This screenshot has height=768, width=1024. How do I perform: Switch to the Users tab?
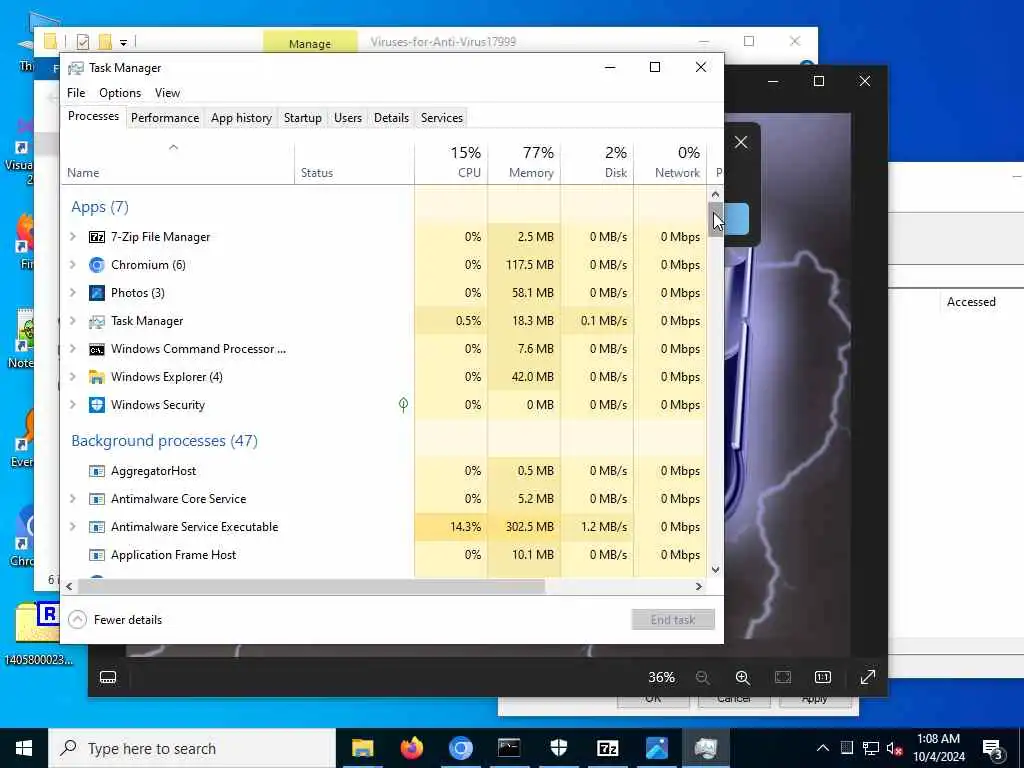point(347,118)
